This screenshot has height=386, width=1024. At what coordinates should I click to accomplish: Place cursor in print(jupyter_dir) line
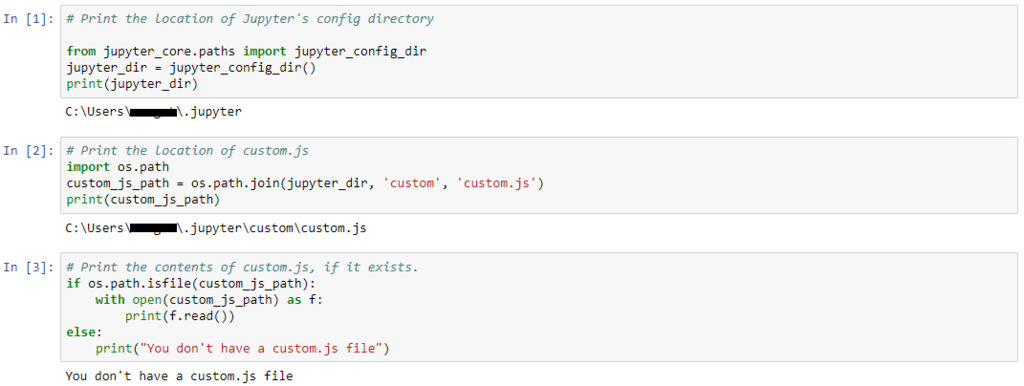pyautogui.click(x=133, y=84)
